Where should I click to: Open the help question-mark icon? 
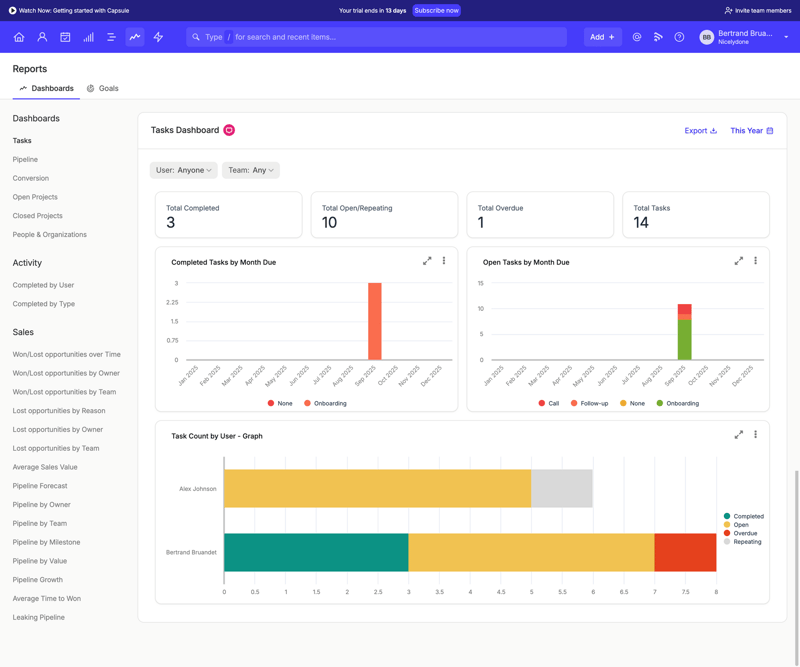(x=679, y=37)
